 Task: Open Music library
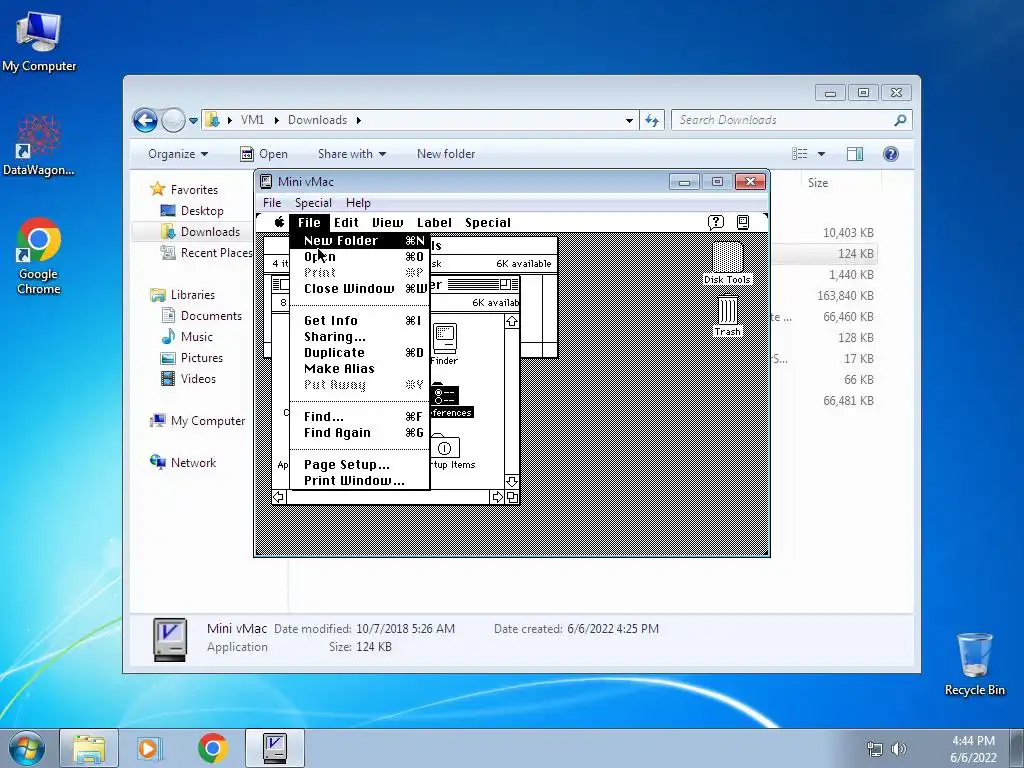coord(187,337)
